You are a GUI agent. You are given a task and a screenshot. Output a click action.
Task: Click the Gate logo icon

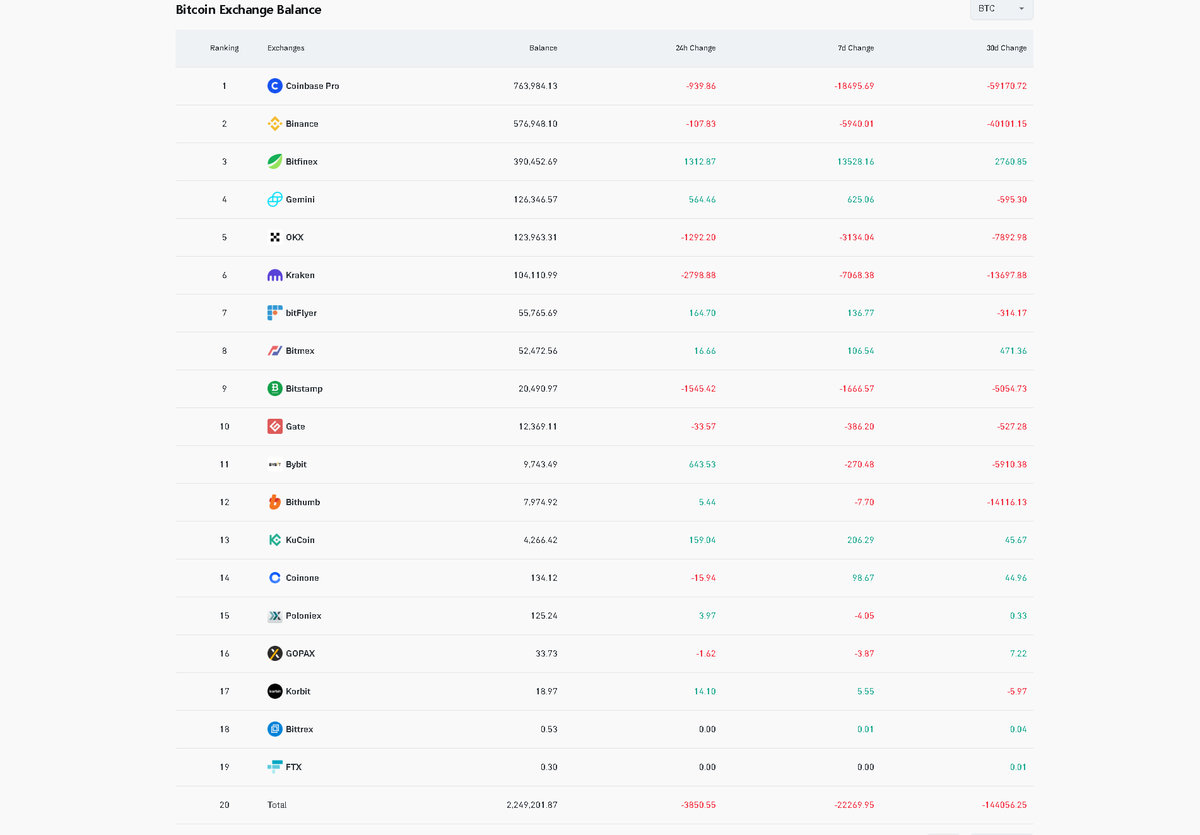point(275,427)
